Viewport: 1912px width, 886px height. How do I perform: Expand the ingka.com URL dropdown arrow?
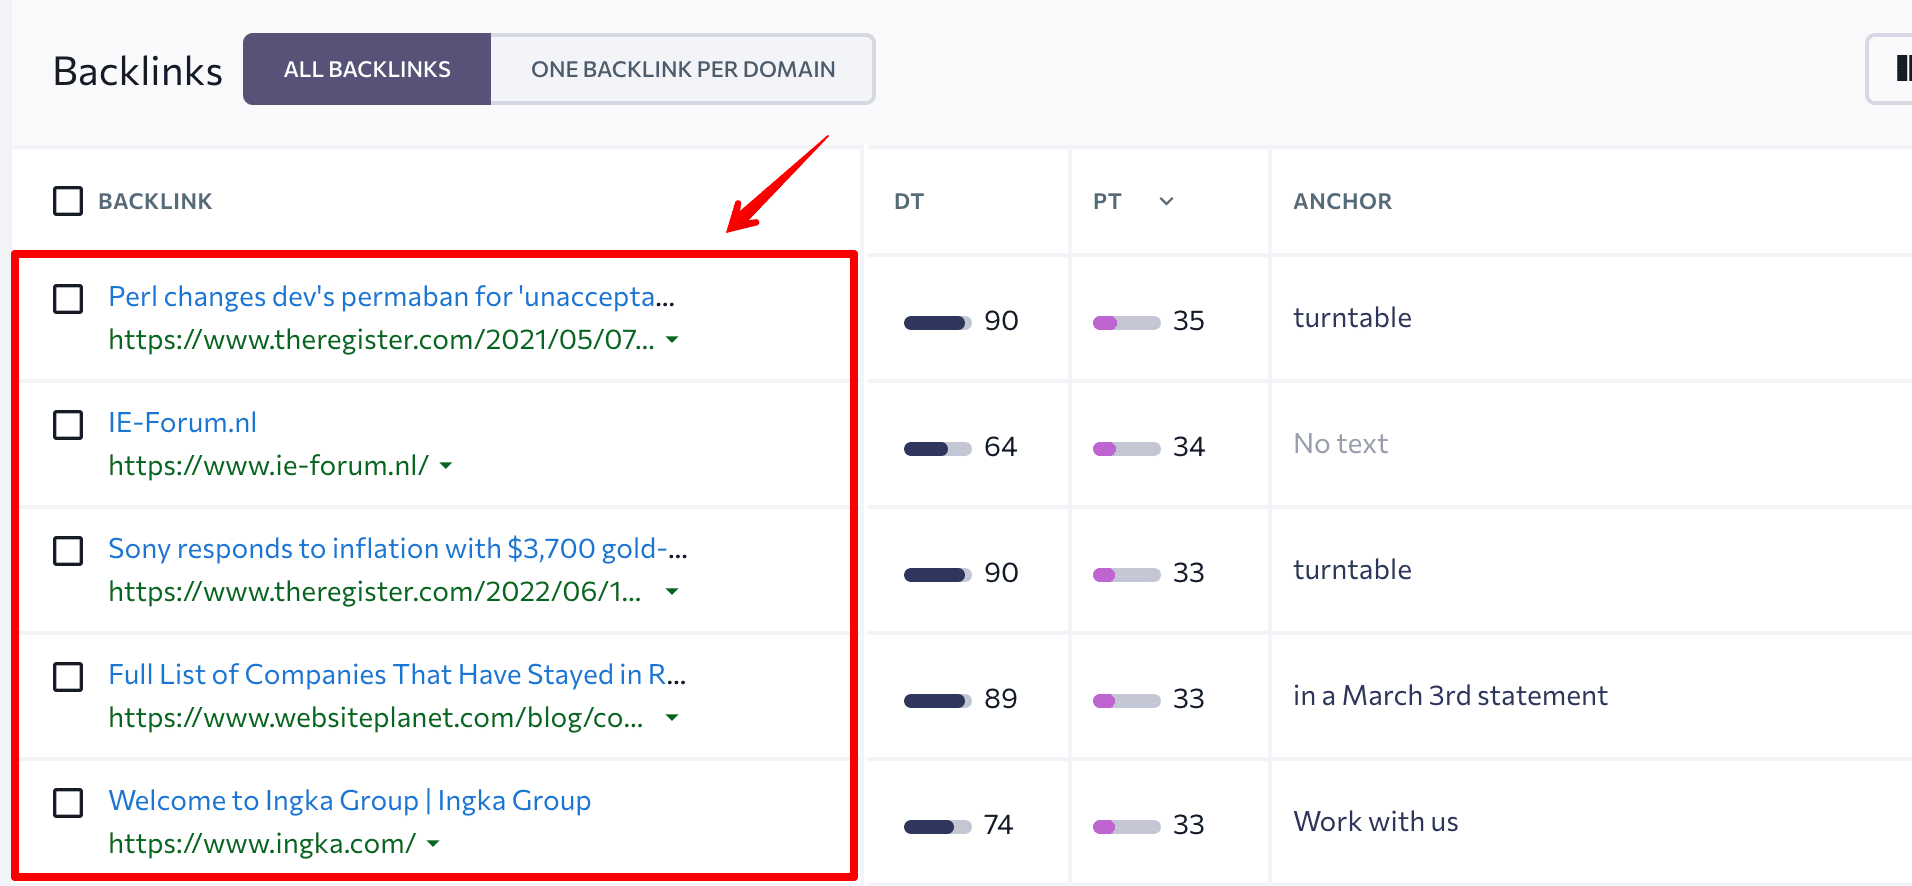(433, 844)
